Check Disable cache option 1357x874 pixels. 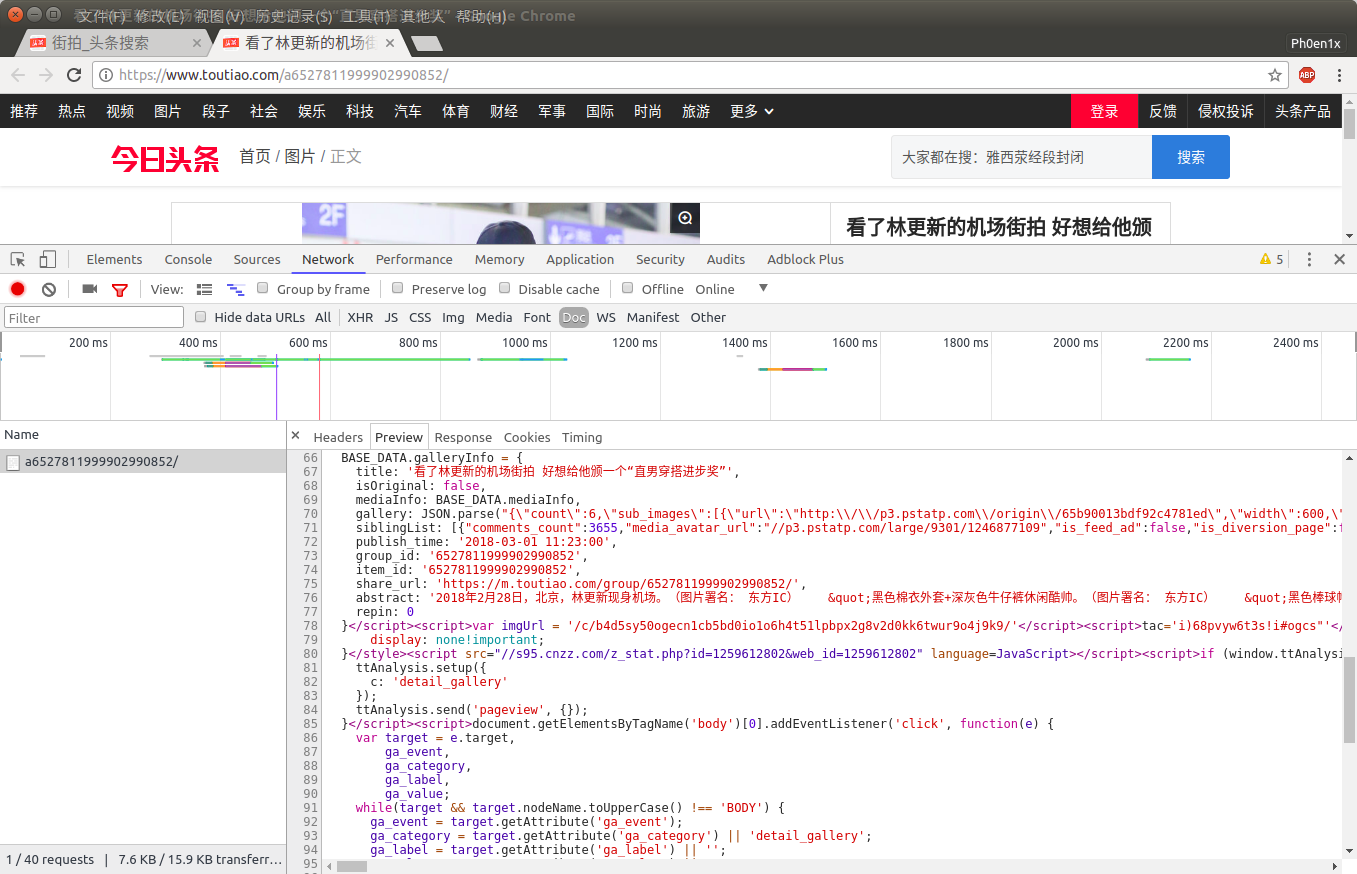pos(505,288)
